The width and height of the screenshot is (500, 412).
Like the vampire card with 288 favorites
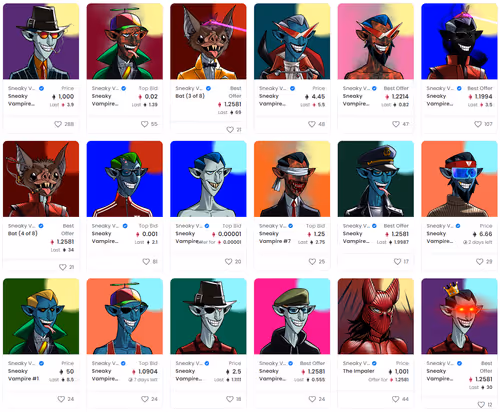[x=58, y=124]
